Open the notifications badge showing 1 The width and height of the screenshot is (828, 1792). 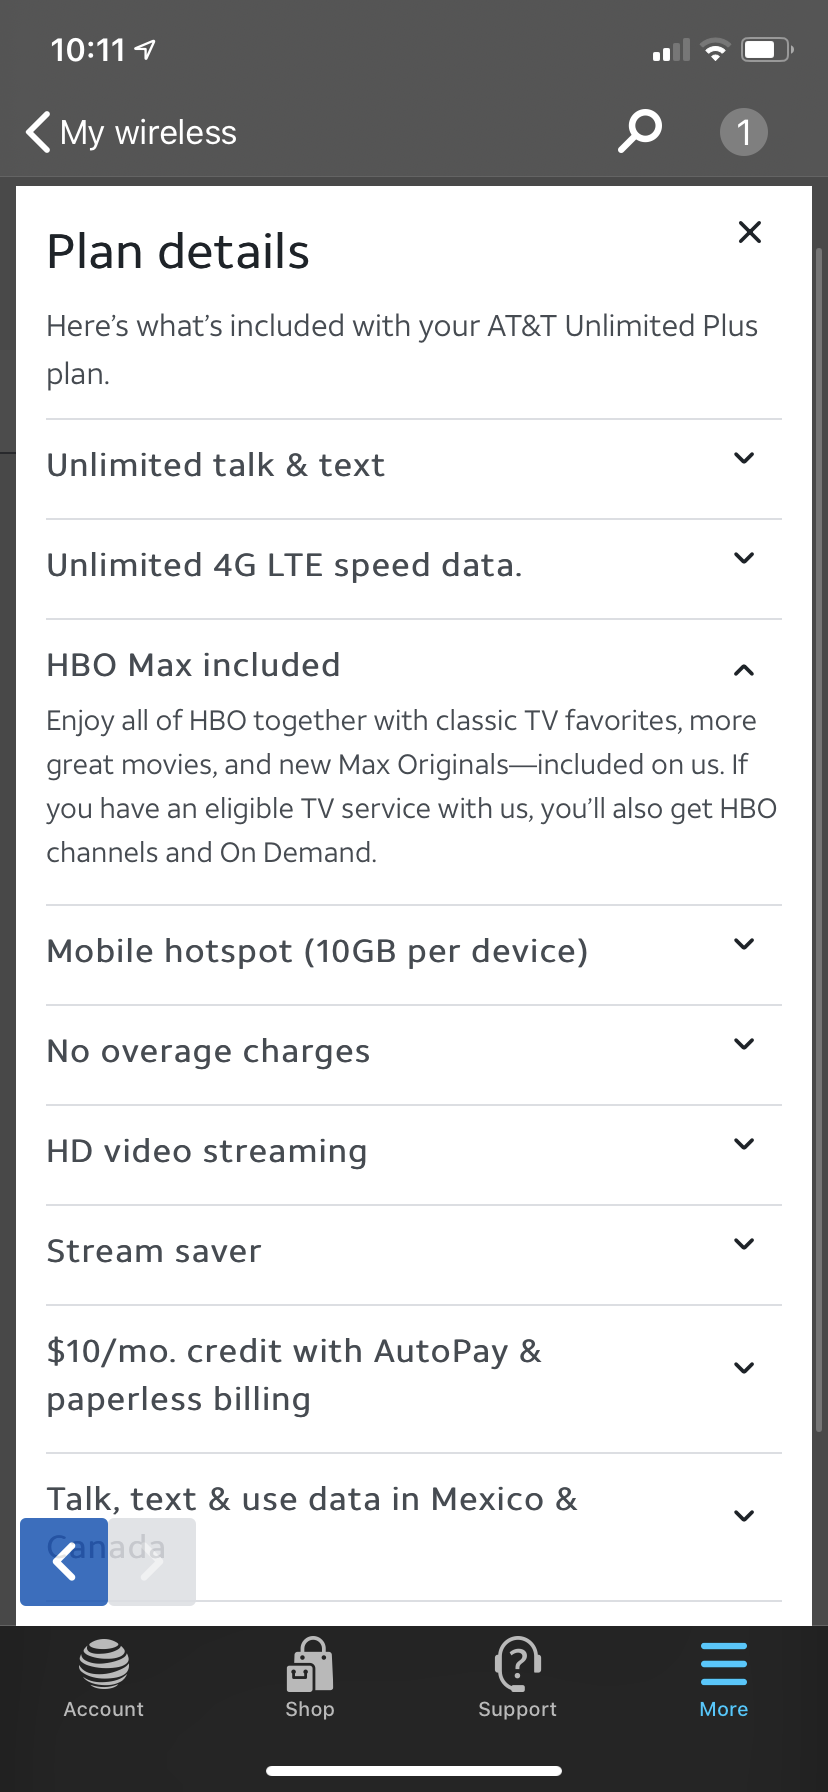point(743,132)
